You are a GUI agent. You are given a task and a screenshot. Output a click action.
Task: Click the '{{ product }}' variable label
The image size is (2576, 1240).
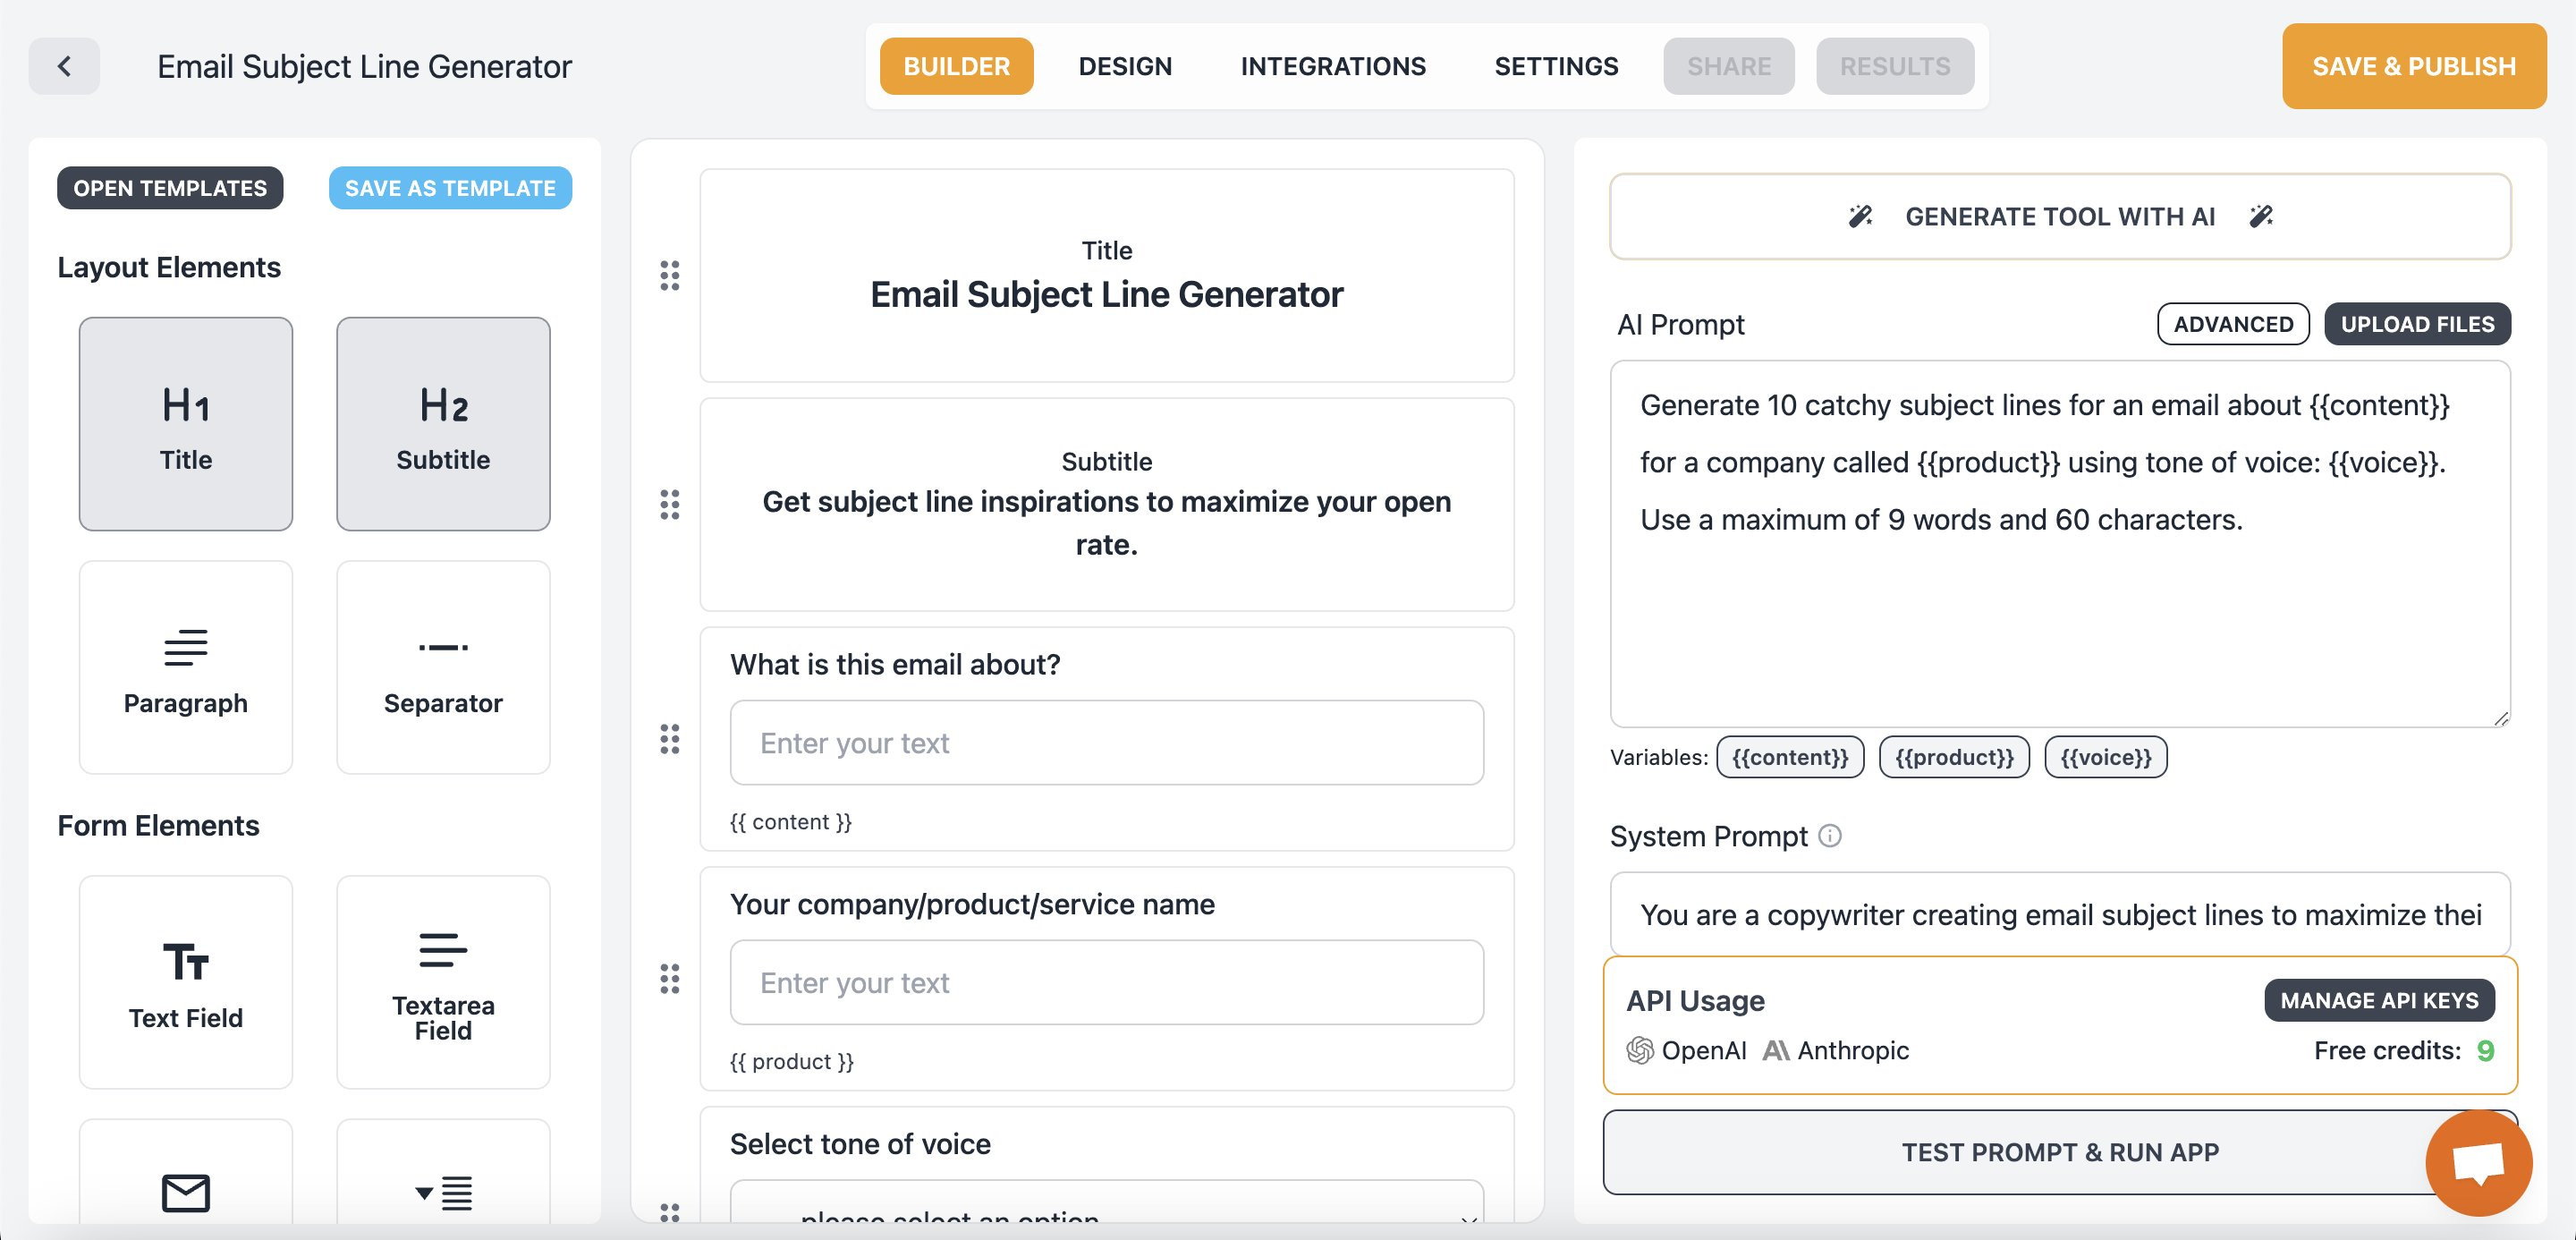792,1062
